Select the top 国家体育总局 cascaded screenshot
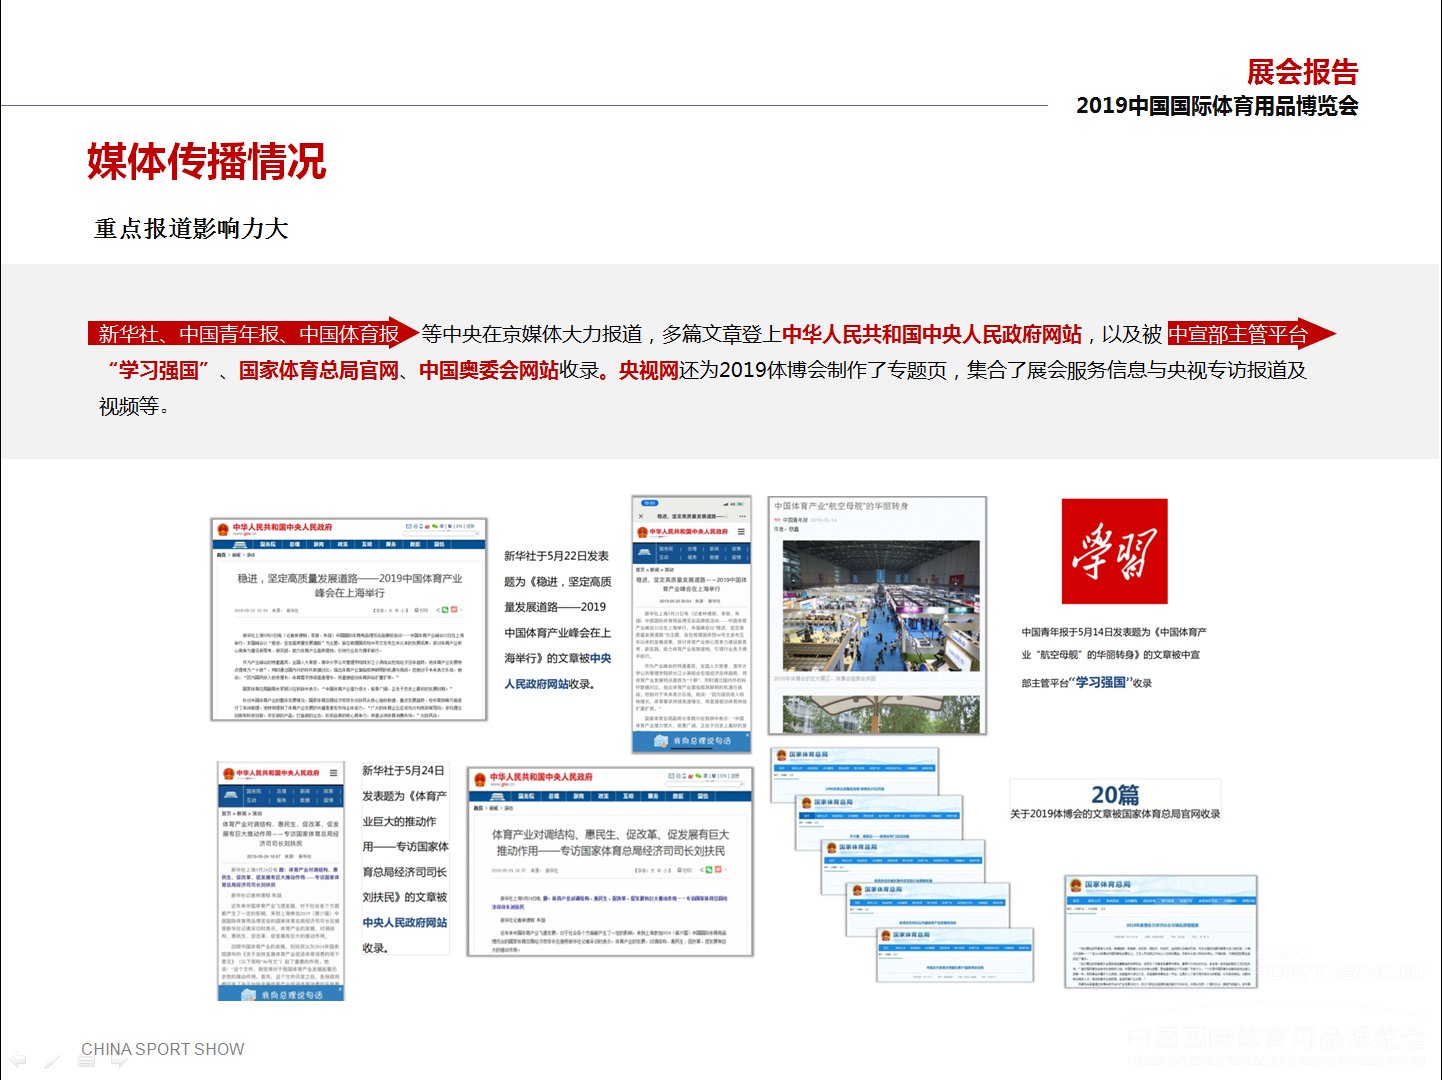Screen dimensions: 1442x1080 click(855, 773)
